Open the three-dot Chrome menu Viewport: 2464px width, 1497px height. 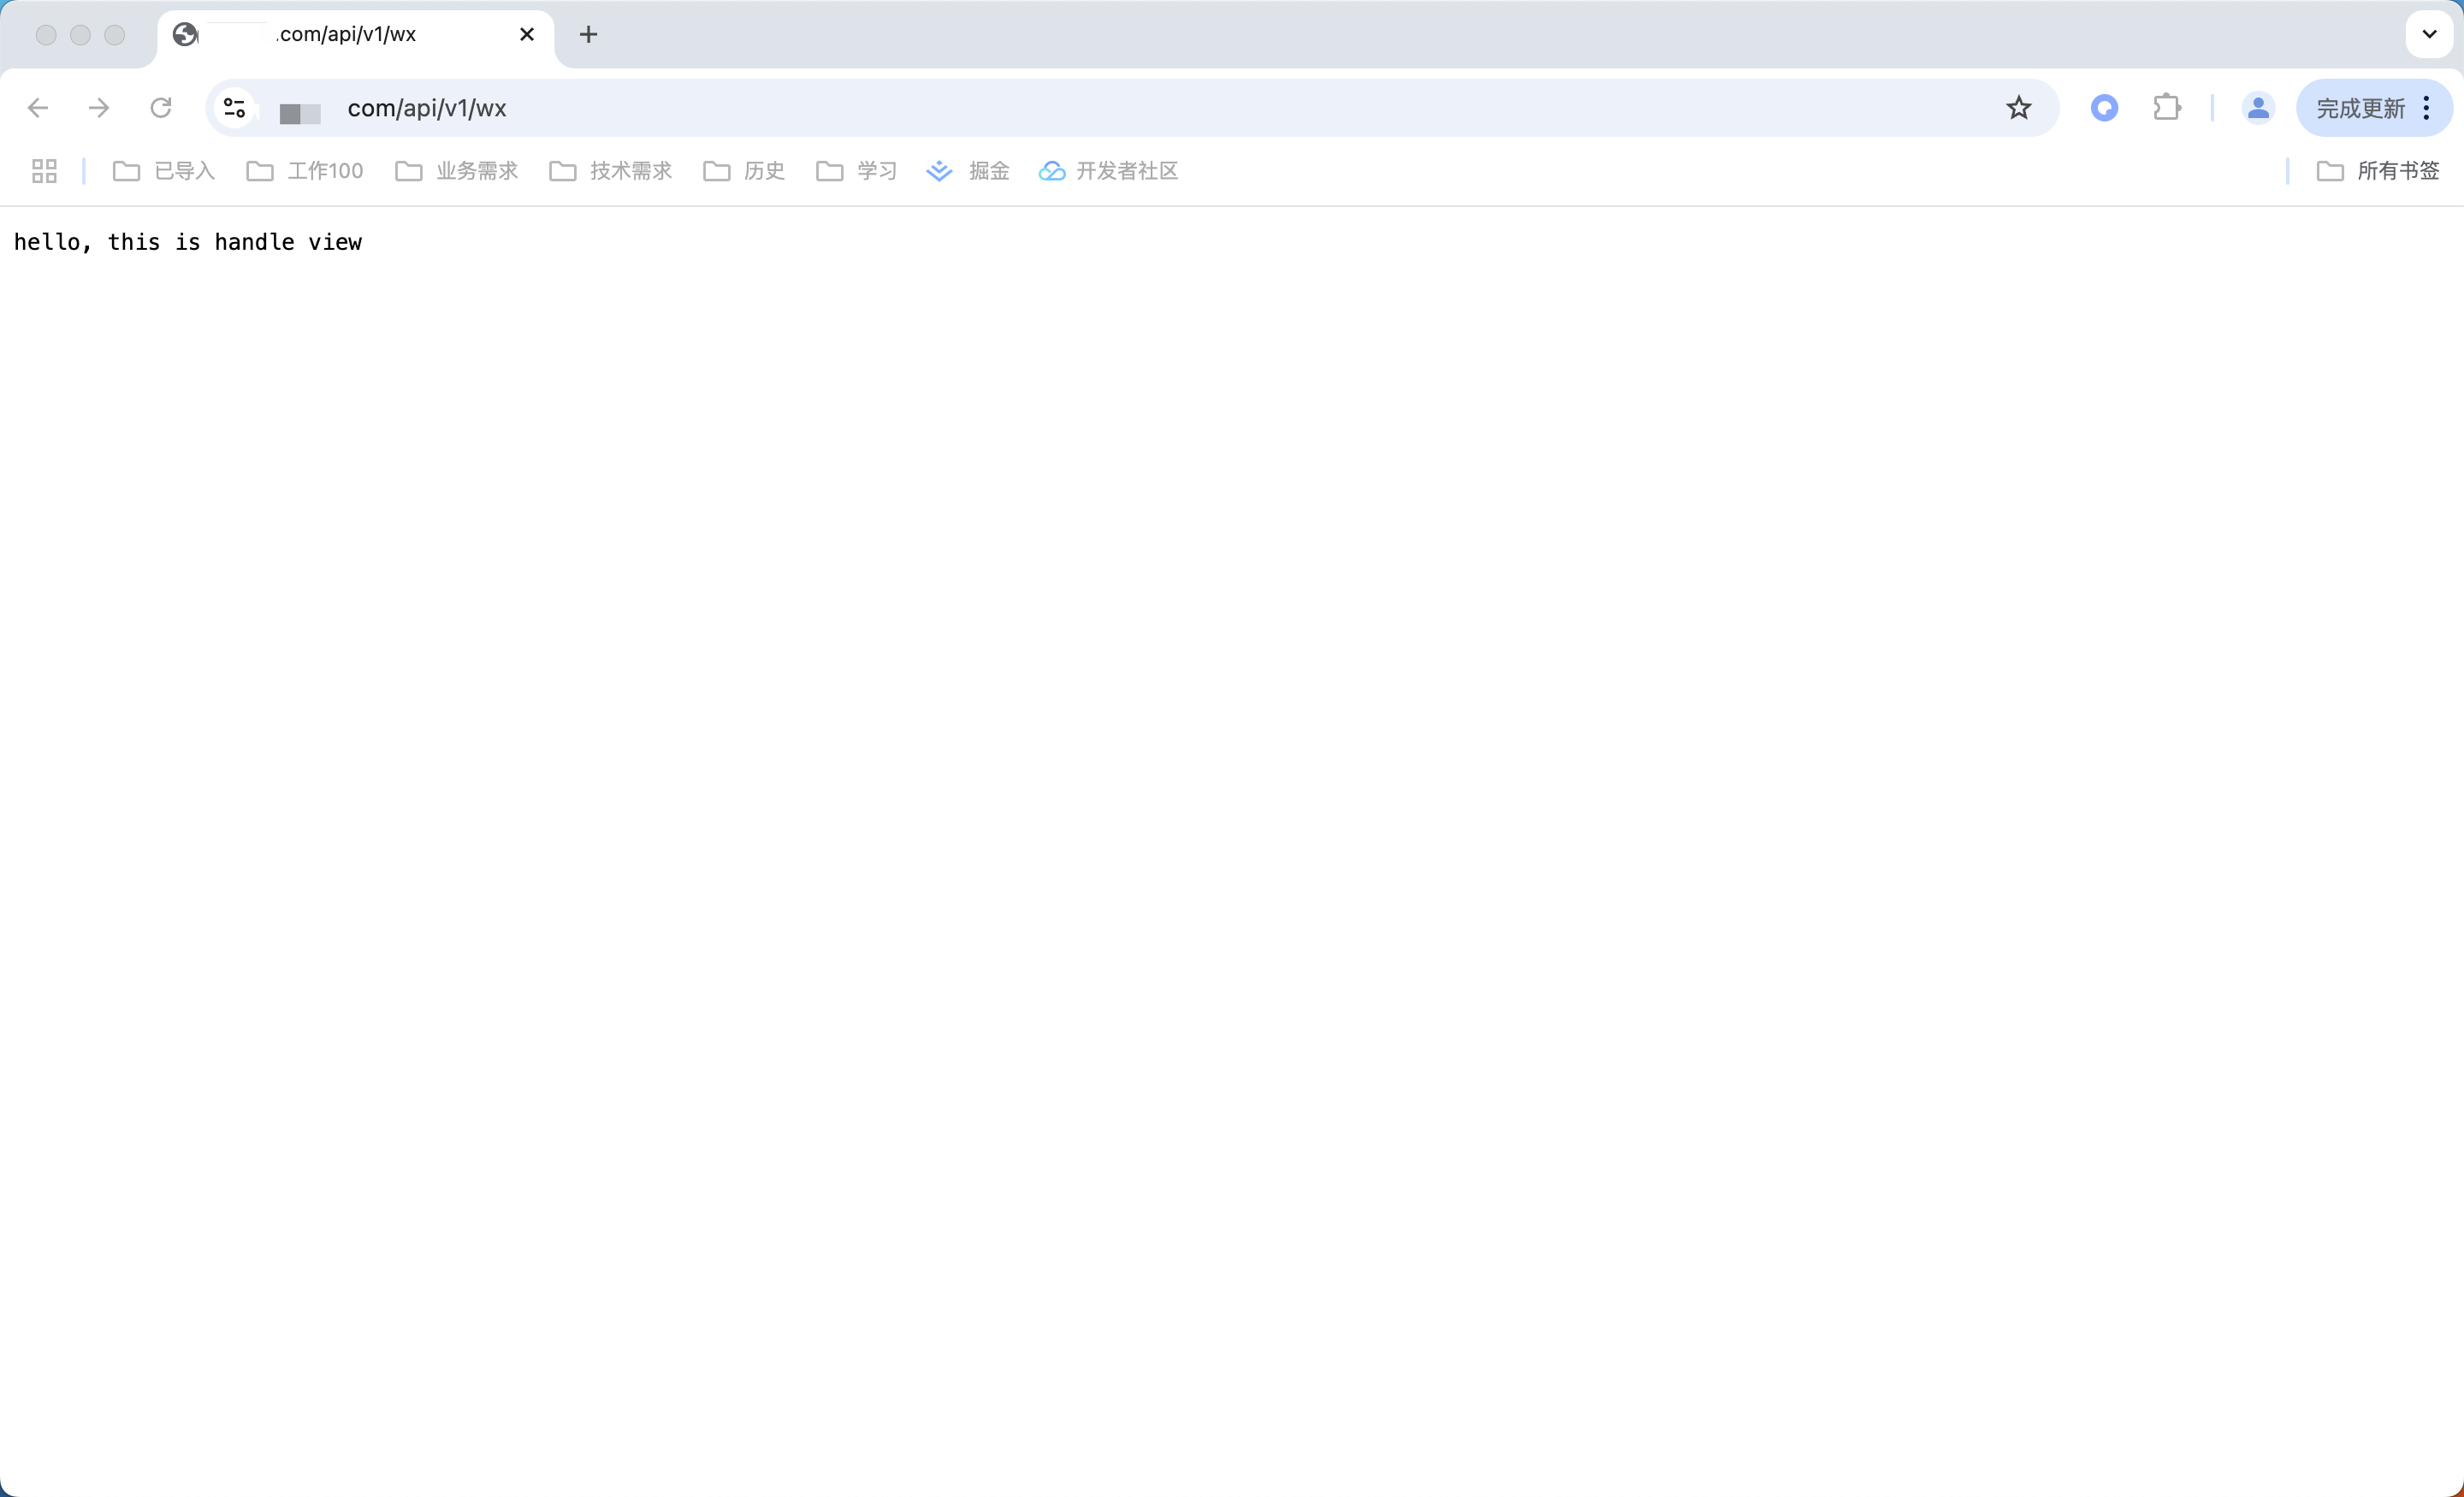tap(2427, 108)
